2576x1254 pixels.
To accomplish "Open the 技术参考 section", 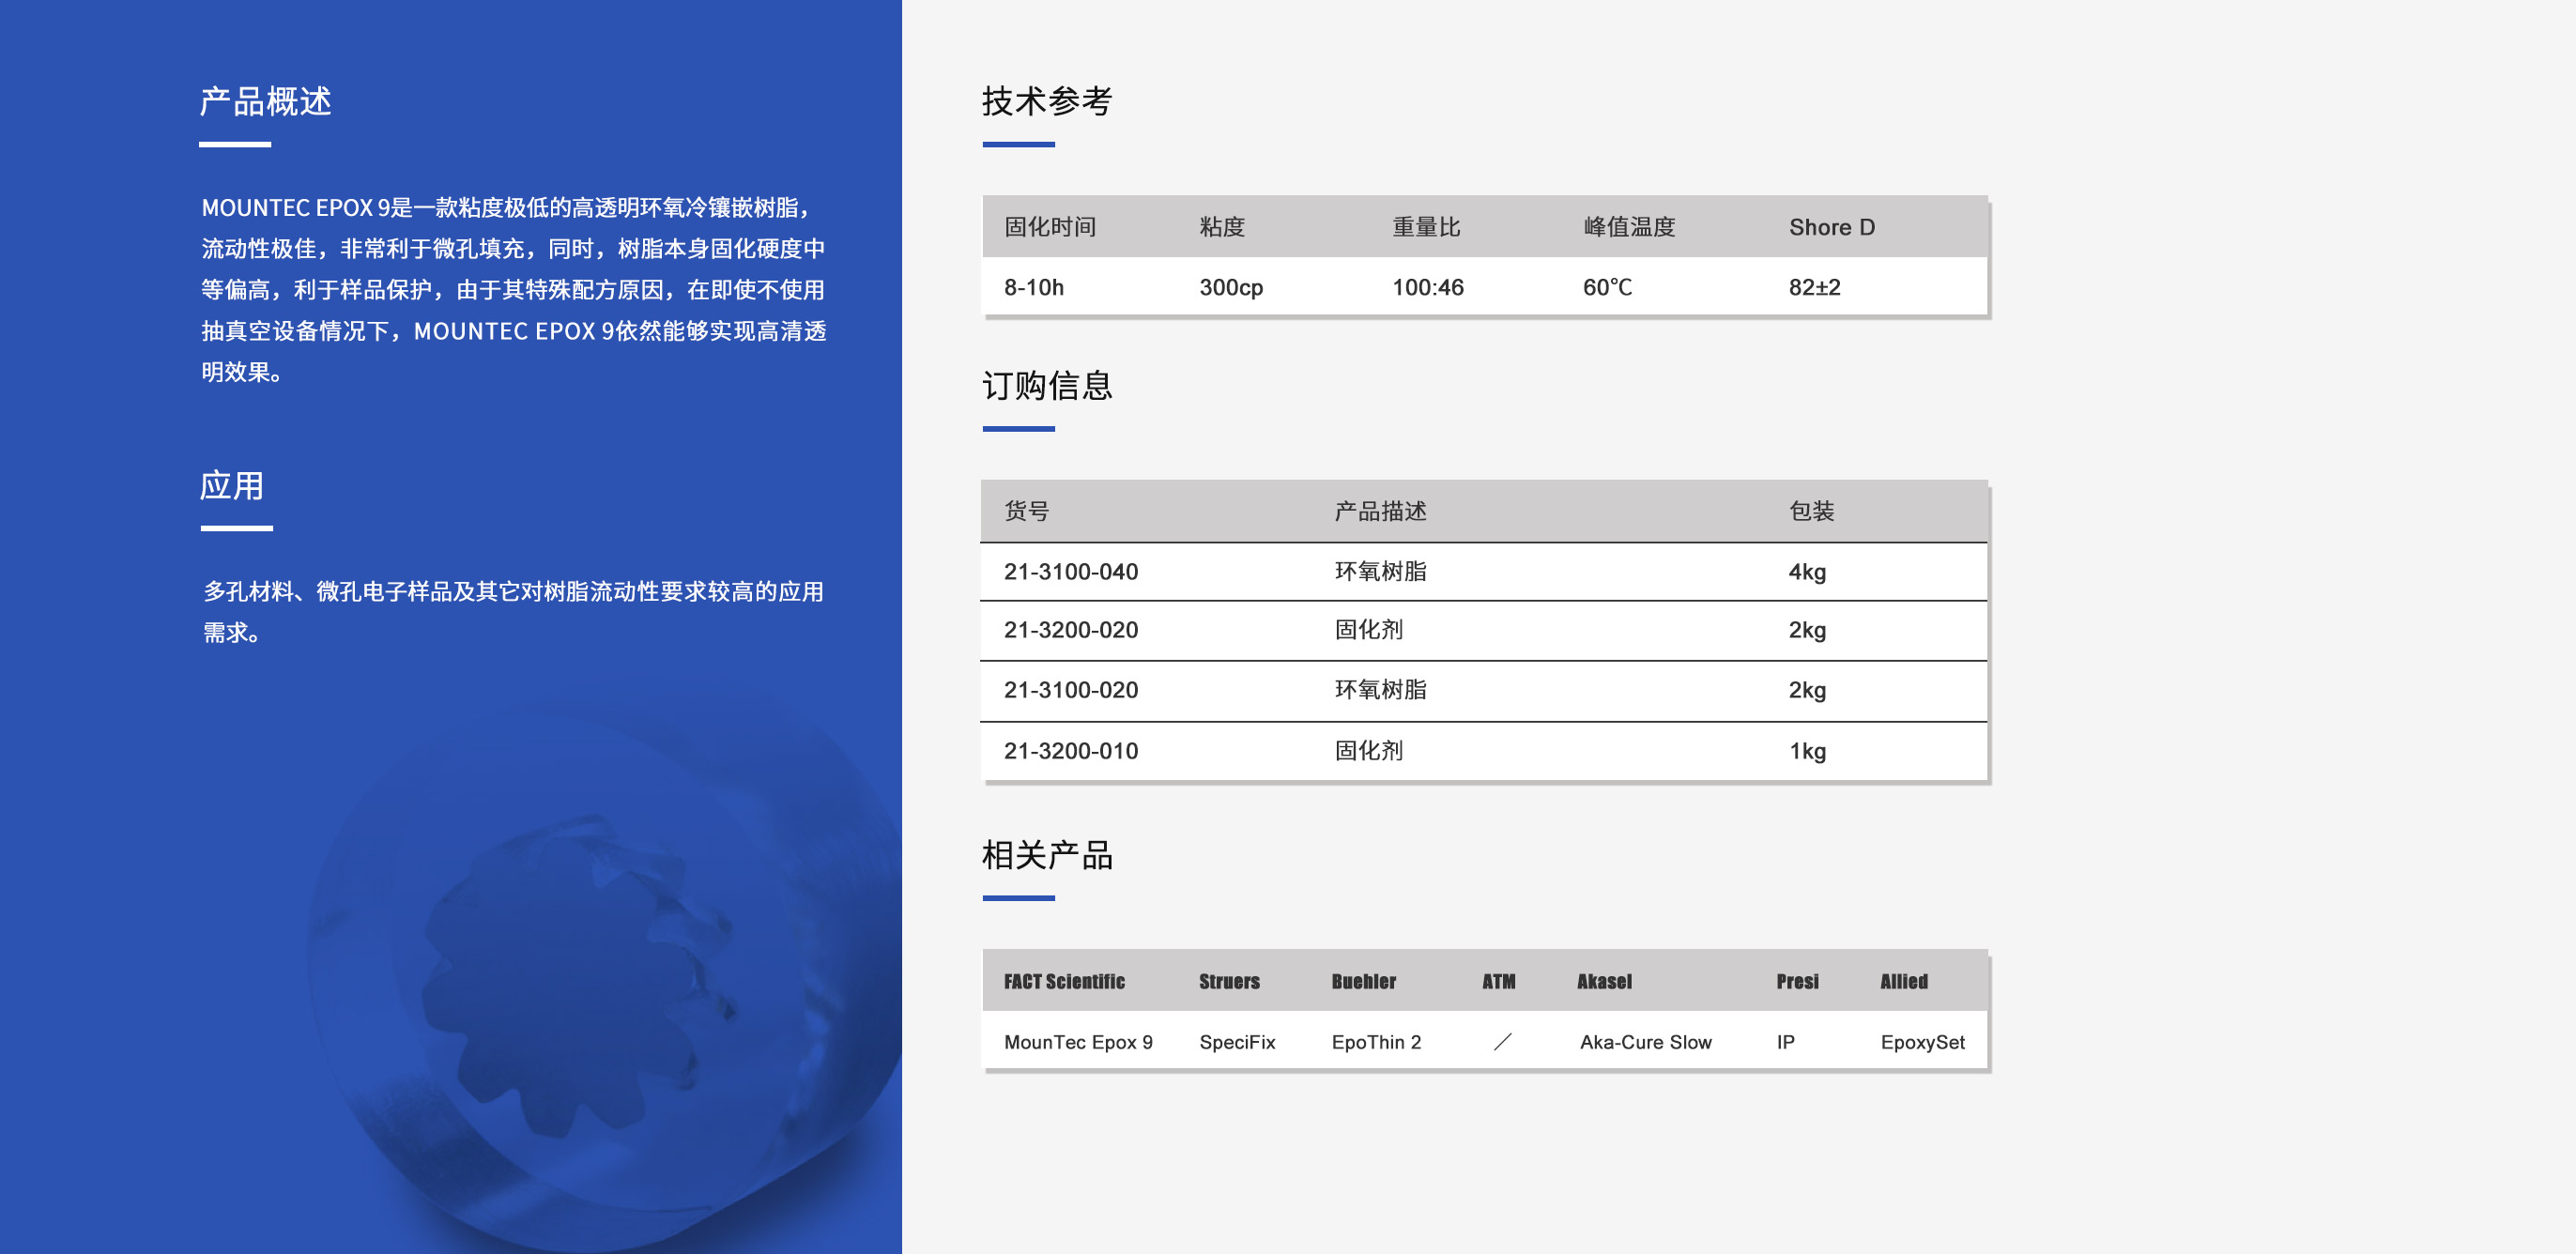I will [1049, 100].
